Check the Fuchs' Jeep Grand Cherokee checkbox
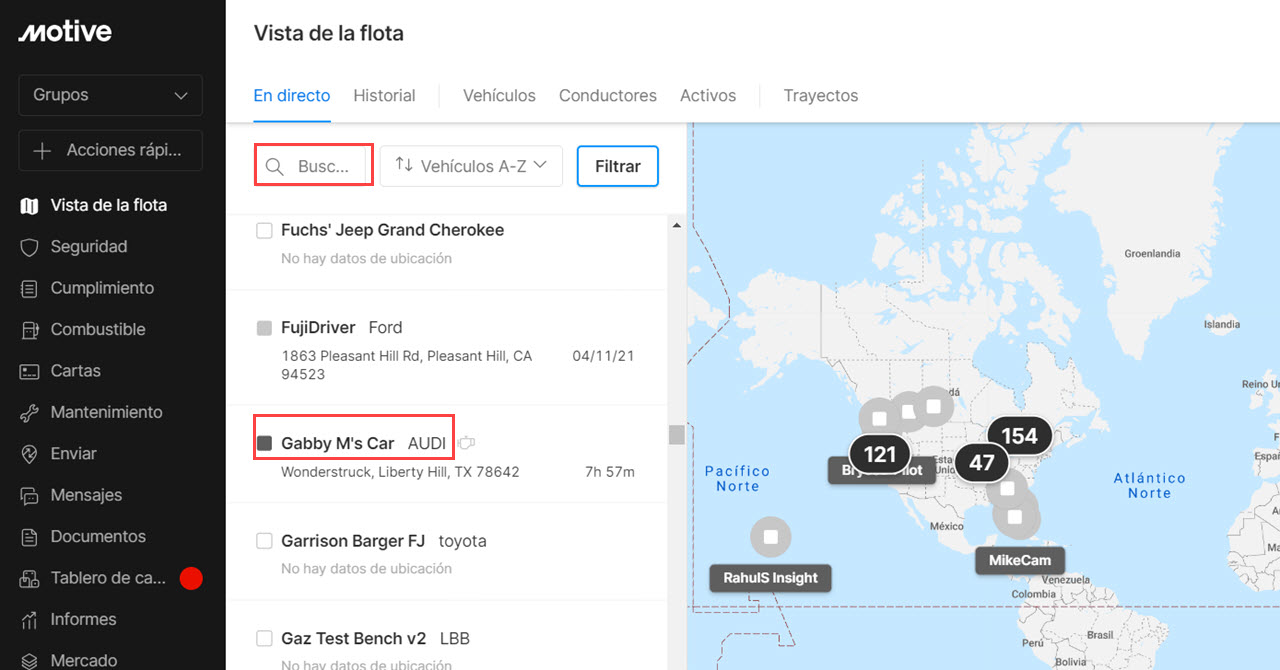The image size is (1280, 670). click(265, 231)
